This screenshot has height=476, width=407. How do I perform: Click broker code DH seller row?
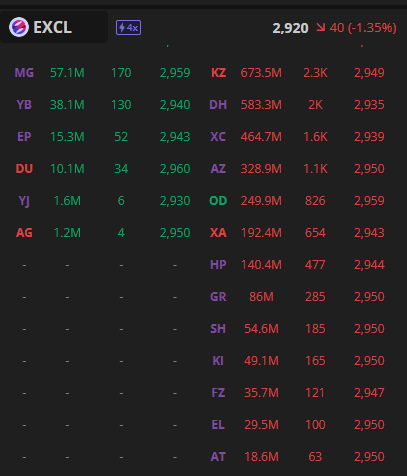tap(218, 105)
